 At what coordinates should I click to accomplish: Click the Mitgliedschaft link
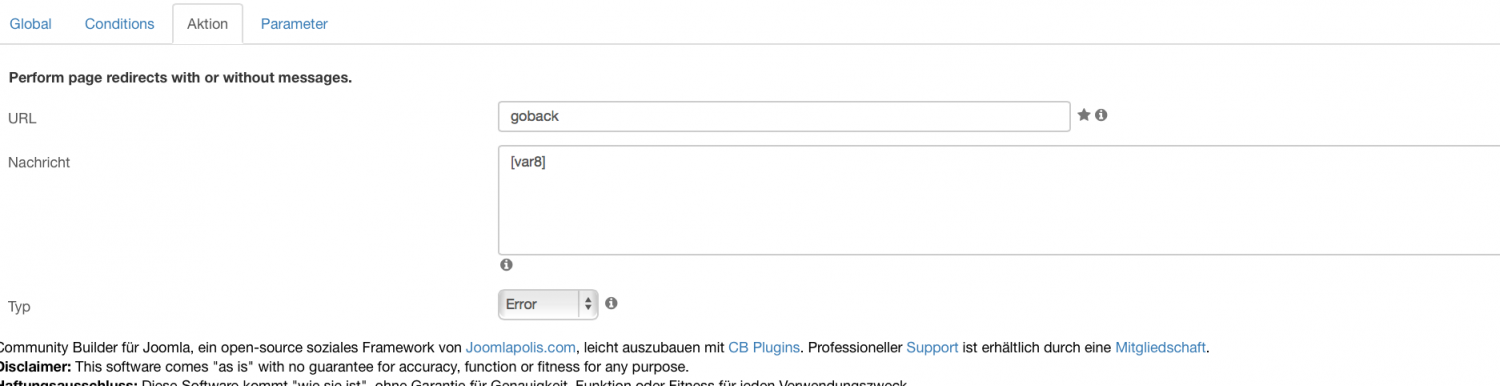[x=1161, y=347]
